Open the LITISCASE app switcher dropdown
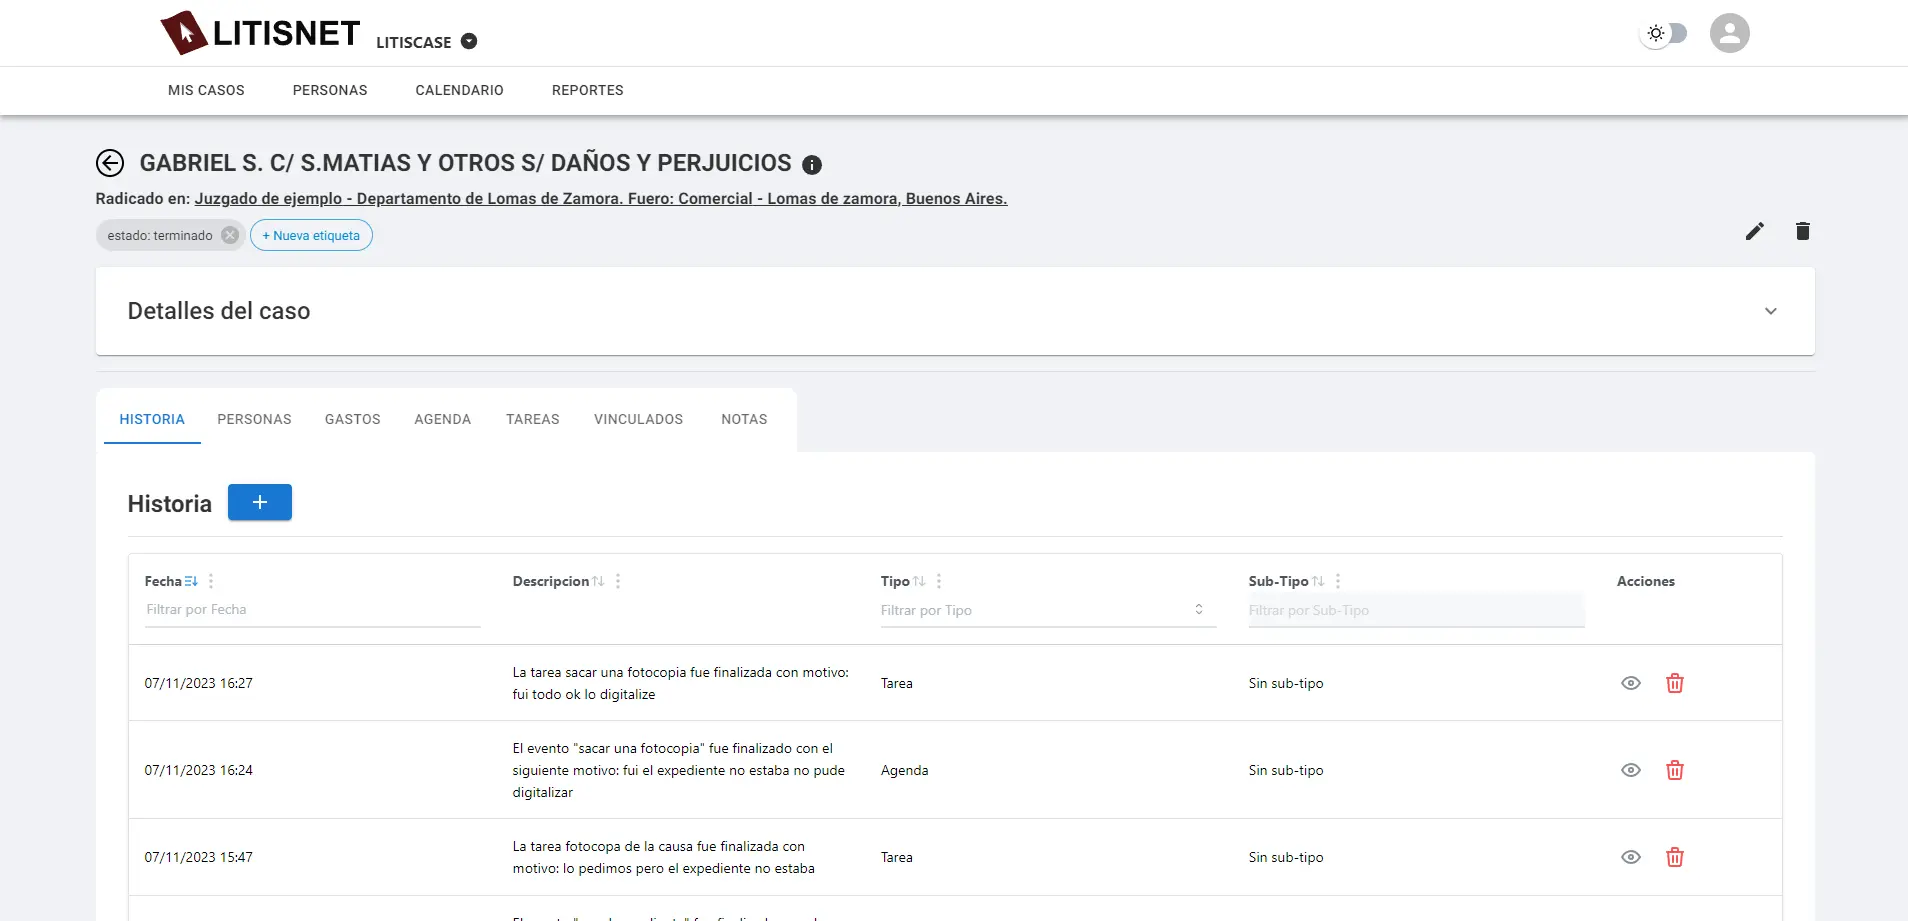1908x921 pixels. (469, 42)
